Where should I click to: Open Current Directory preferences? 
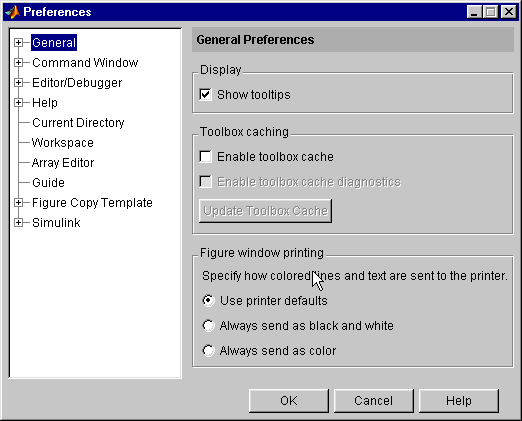coord(78,123)
